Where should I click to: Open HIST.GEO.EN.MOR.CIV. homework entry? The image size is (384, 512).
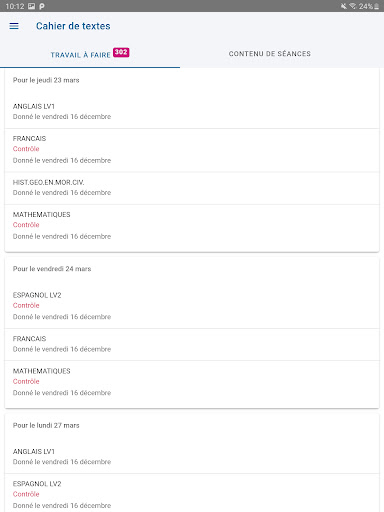[192, 188]
